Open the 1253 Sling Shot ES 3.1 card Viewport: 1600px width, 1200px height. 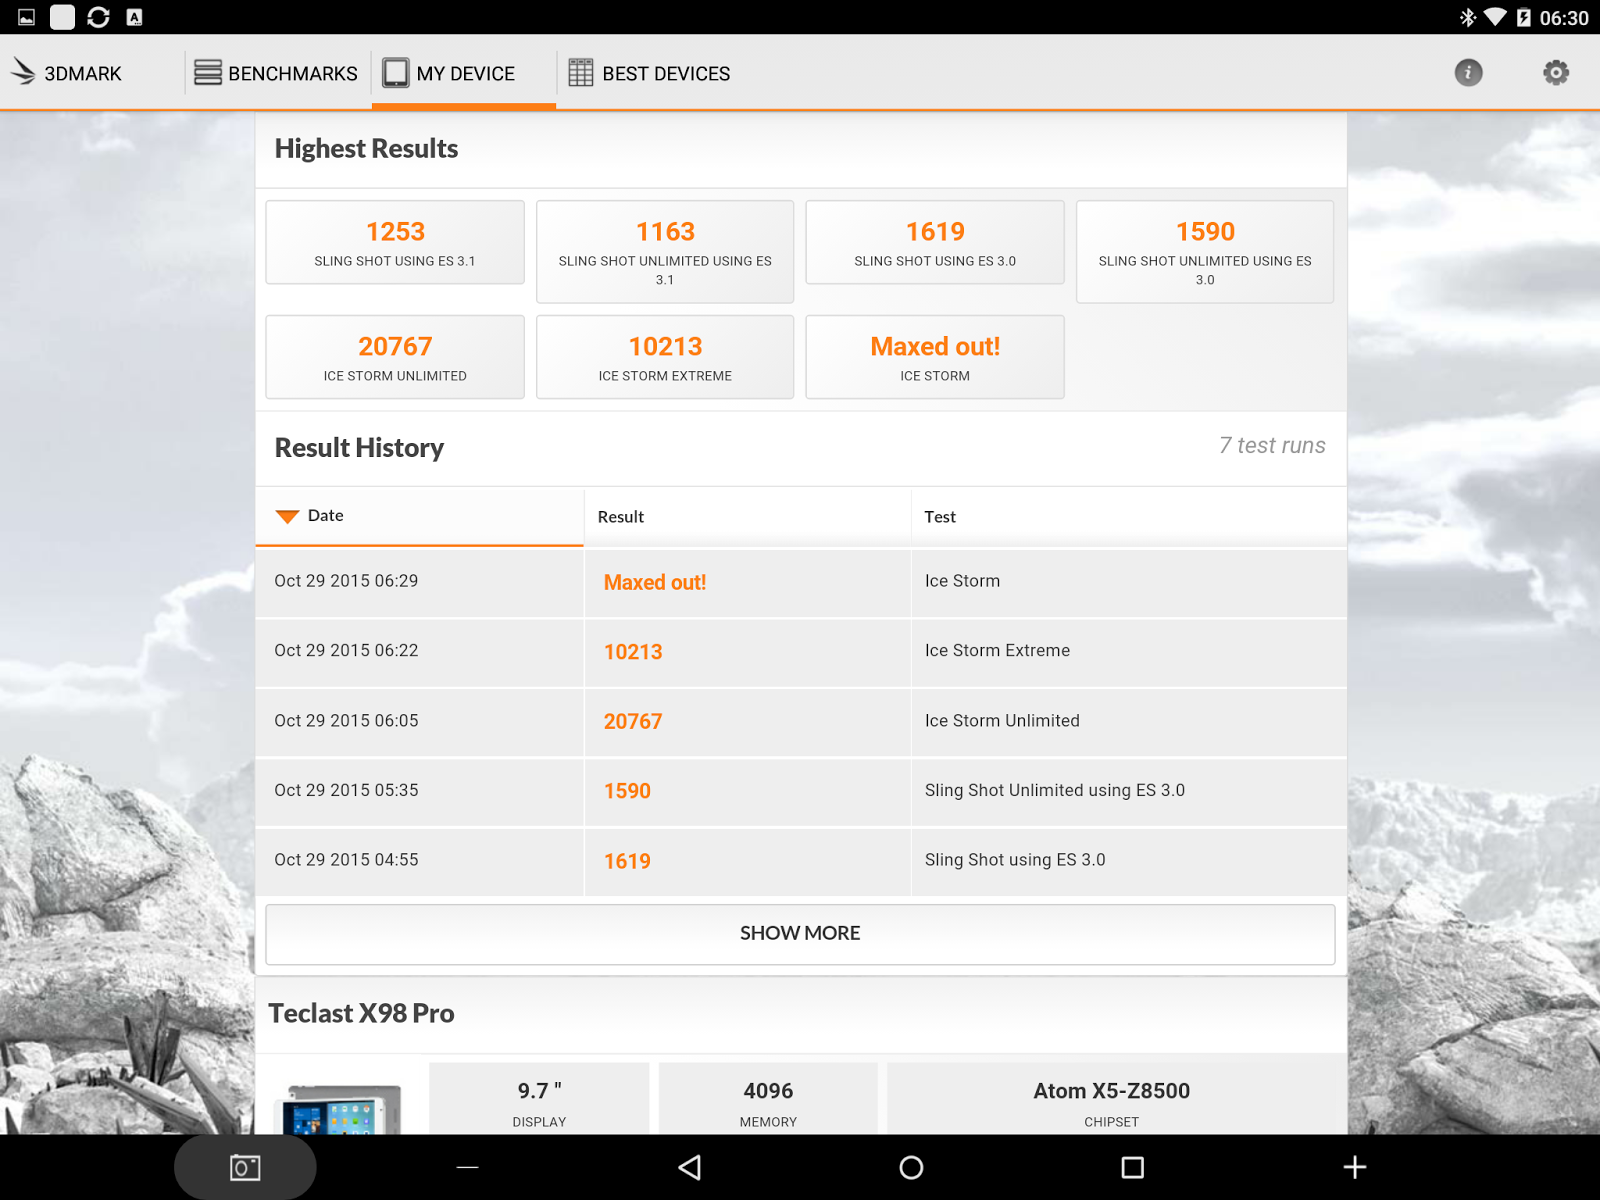(x=395, y=243)
